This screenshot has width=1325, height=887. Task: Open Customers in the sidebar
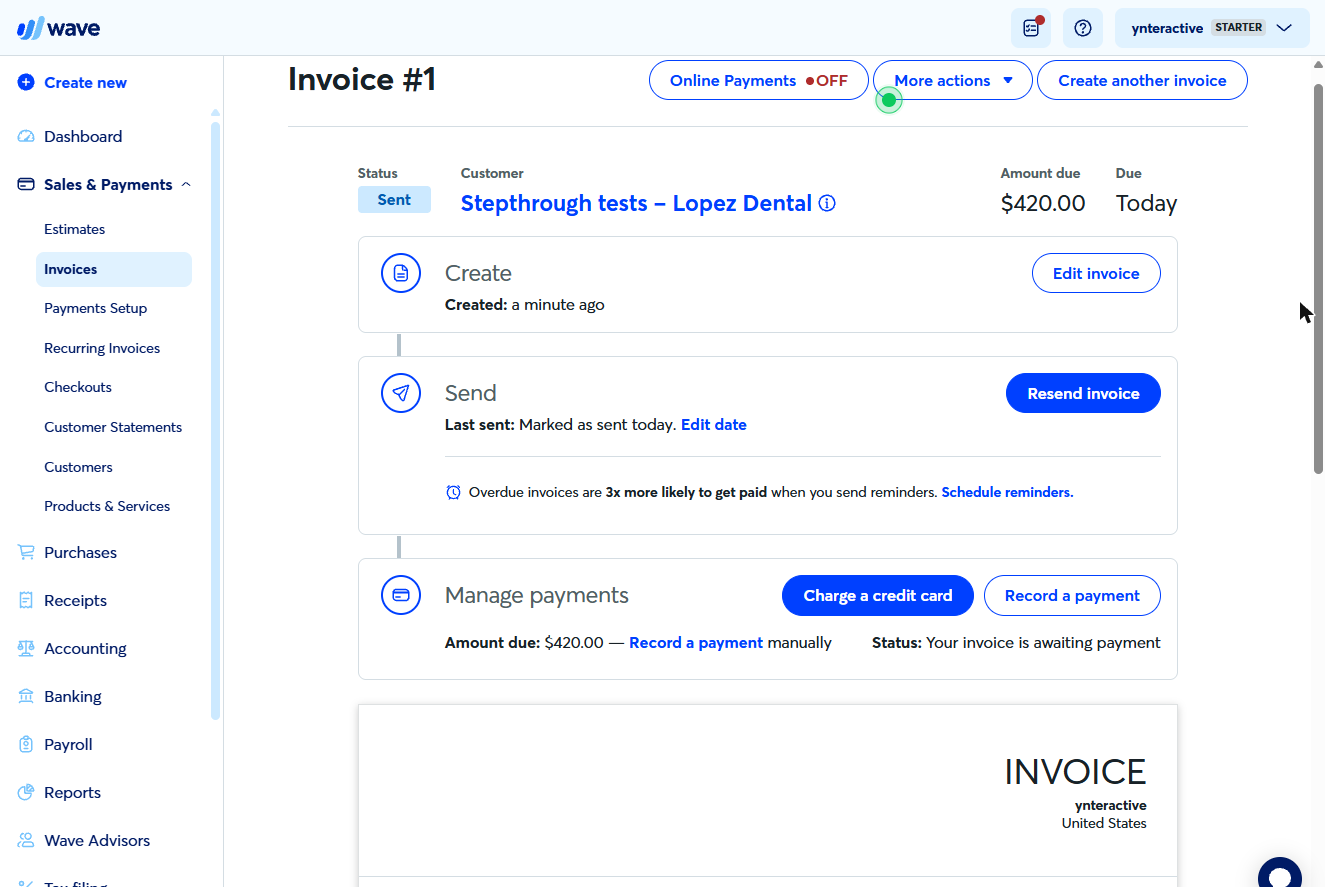click(x=78, y=467)
